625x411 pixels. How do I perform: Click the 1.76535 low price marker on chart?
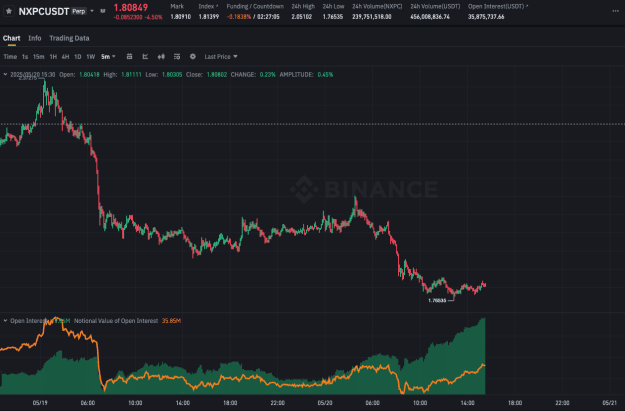pos(437,300)
